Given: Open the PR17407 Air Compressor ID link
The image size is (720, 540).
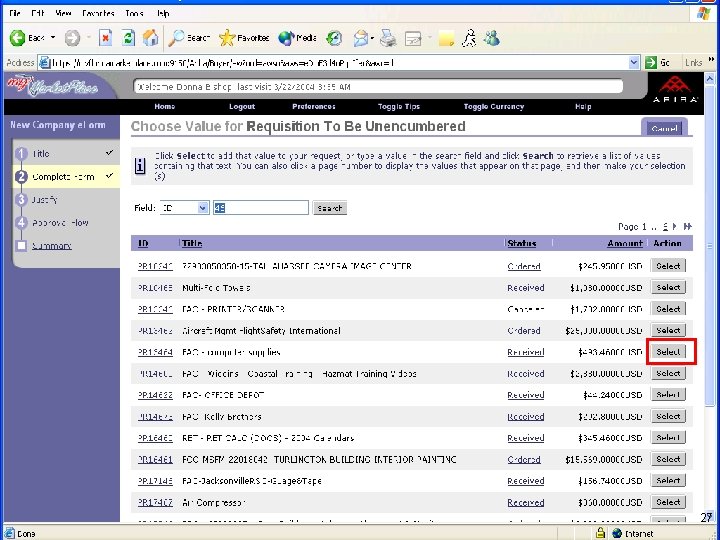Looking at the screenshot, I should [155, 502].
